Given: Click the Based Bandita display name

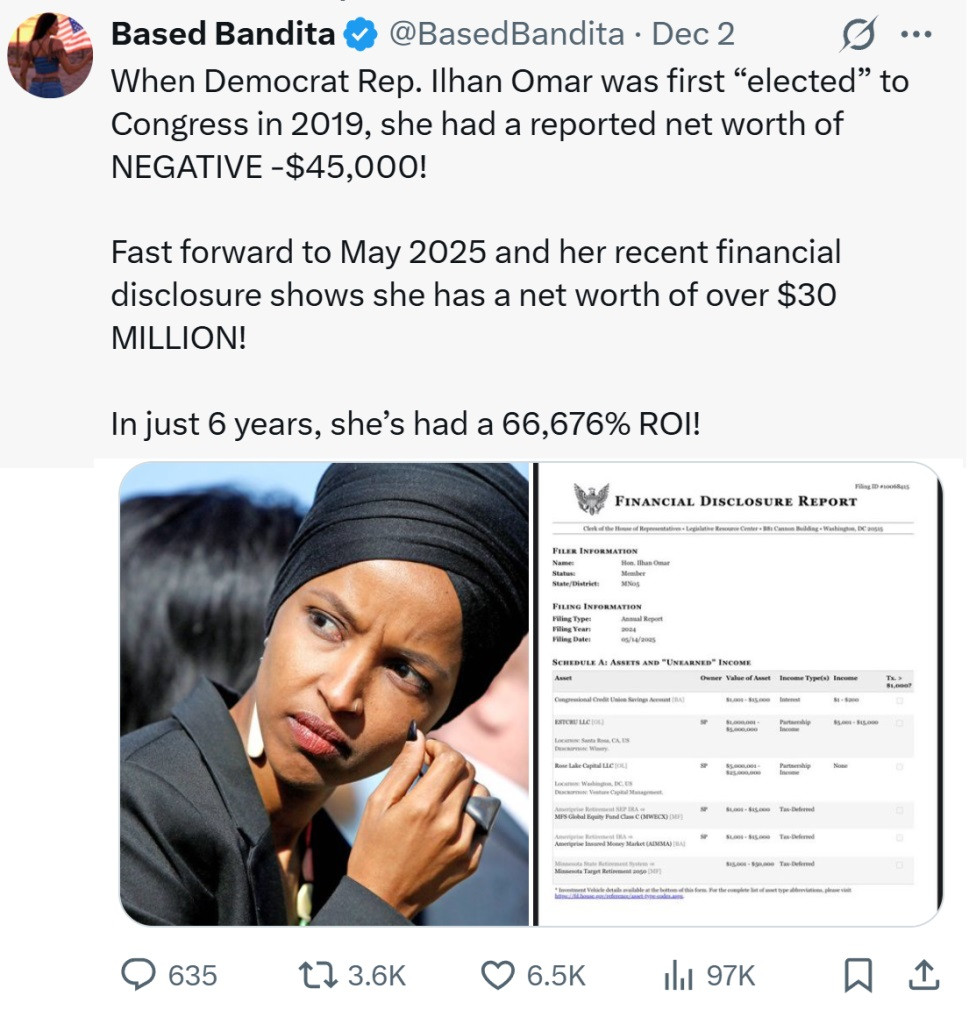Looking at the screenshot, I should 223,35.
